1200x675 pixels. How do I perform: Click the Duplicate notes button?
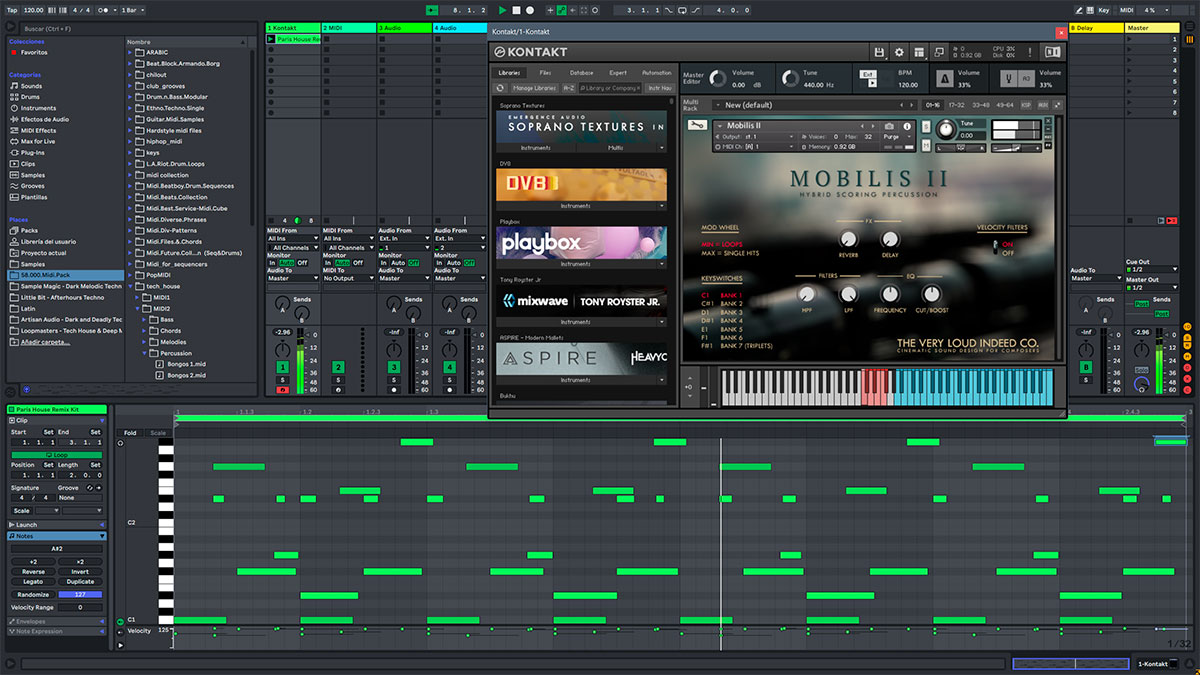coord(80,582)
